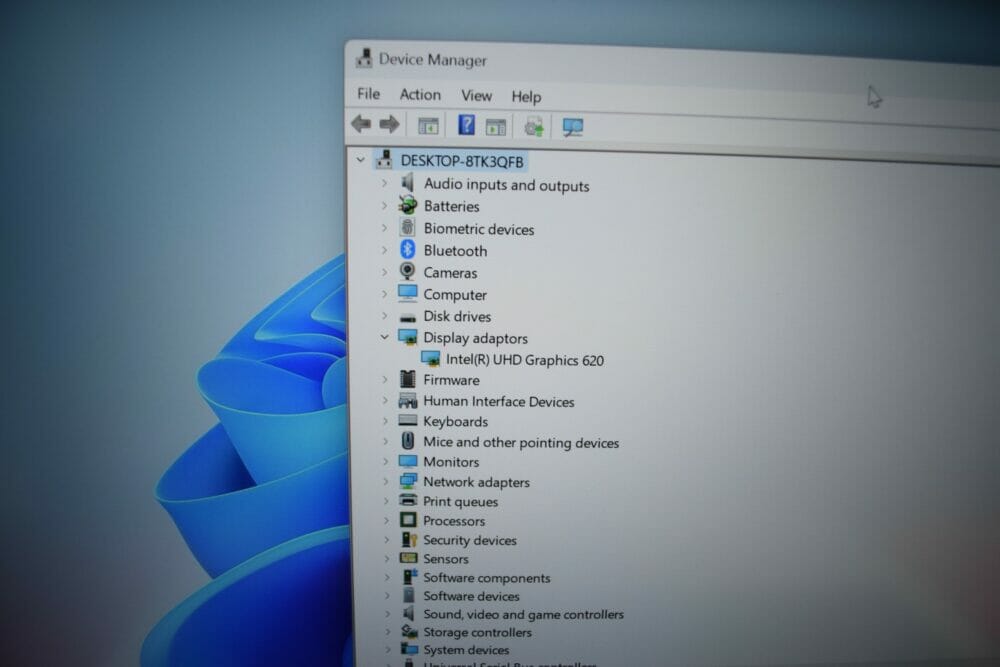Click the Display adaptors category icon

click(408, 337)
